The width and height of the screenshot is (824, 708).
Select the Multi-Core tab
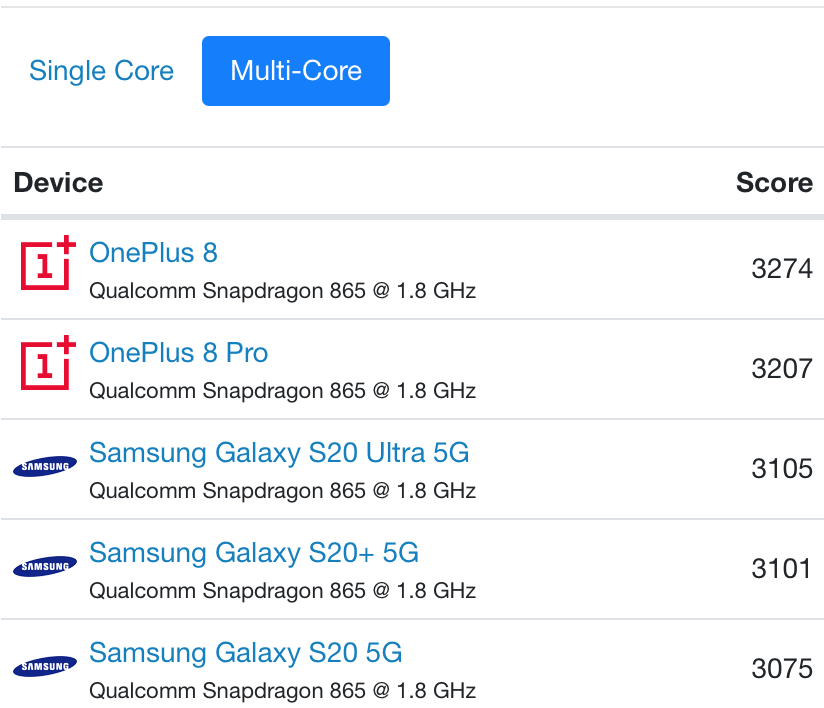pos(296,71)
